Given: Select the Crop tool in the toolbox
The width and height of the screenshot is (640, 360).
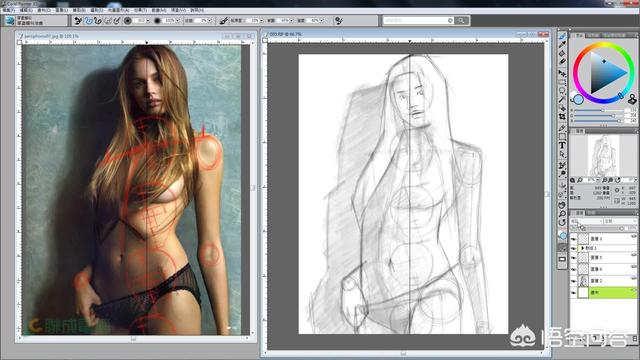Looking at the screenshot, I should (x=562, y=117).
